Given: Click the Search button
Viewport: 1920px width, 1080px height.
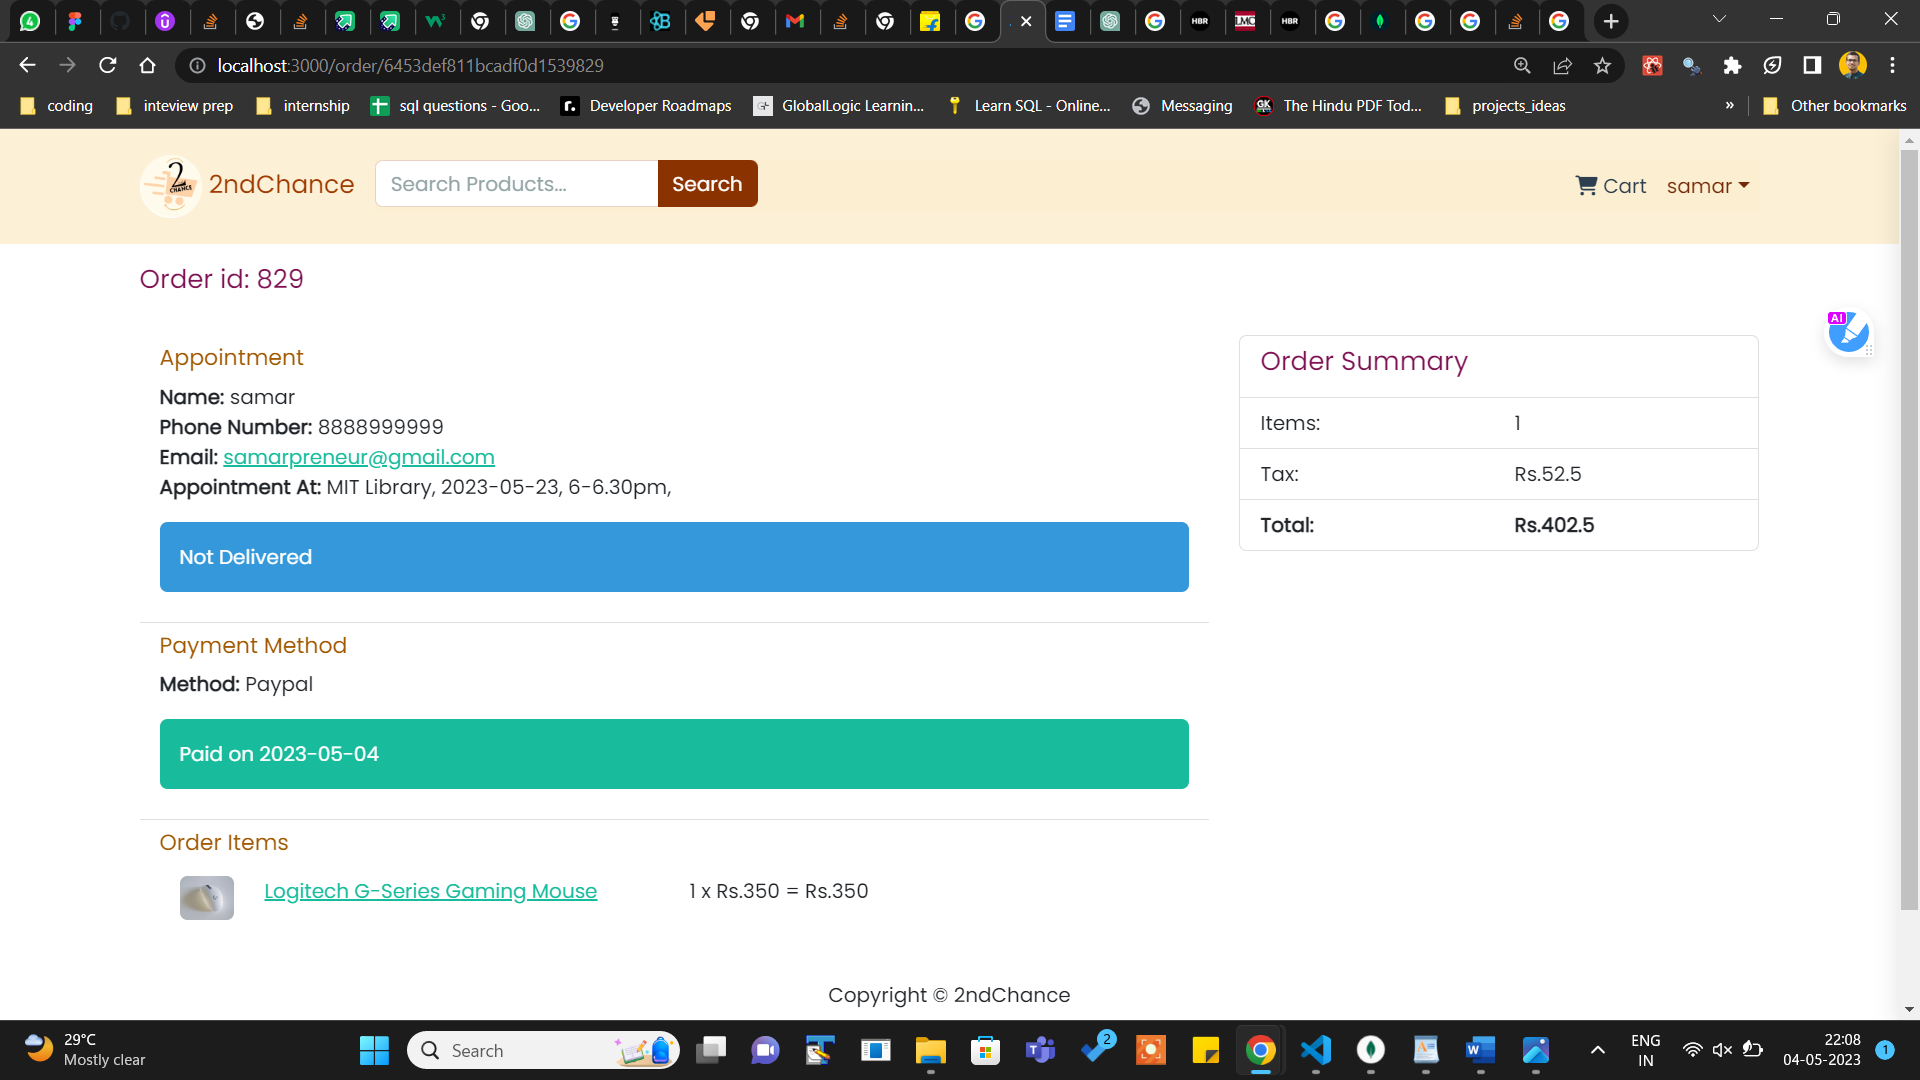Looking at the screenshot, I should (707, 184).
